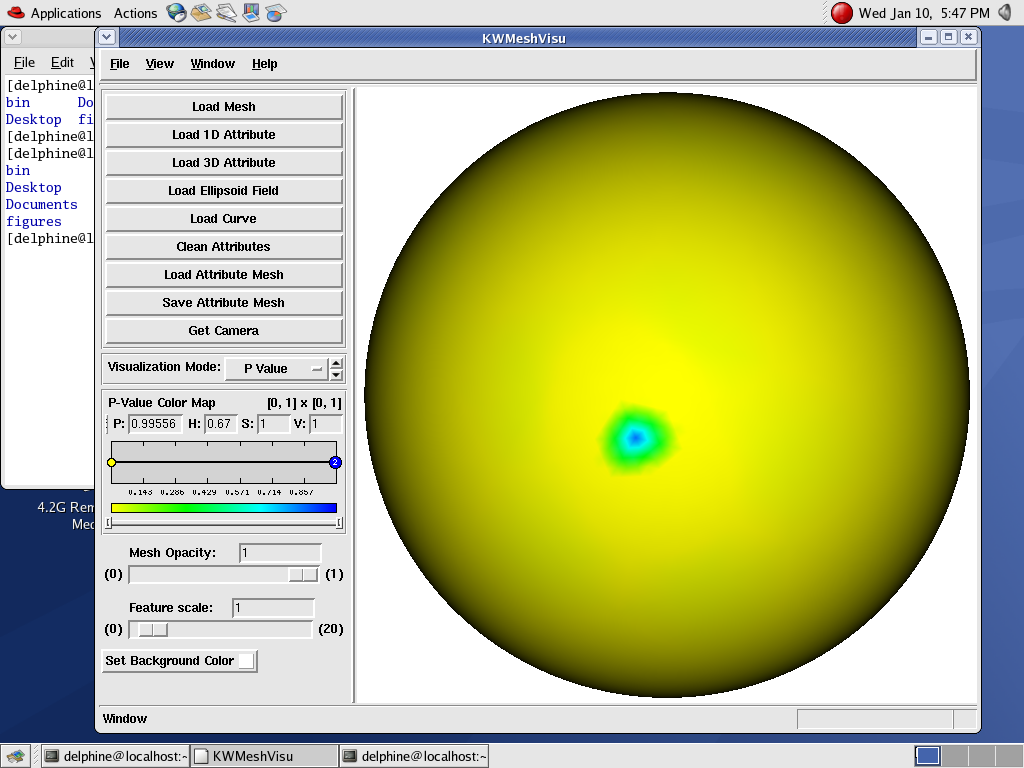Expand the Visualization Mode dropdown

point(276,369)
